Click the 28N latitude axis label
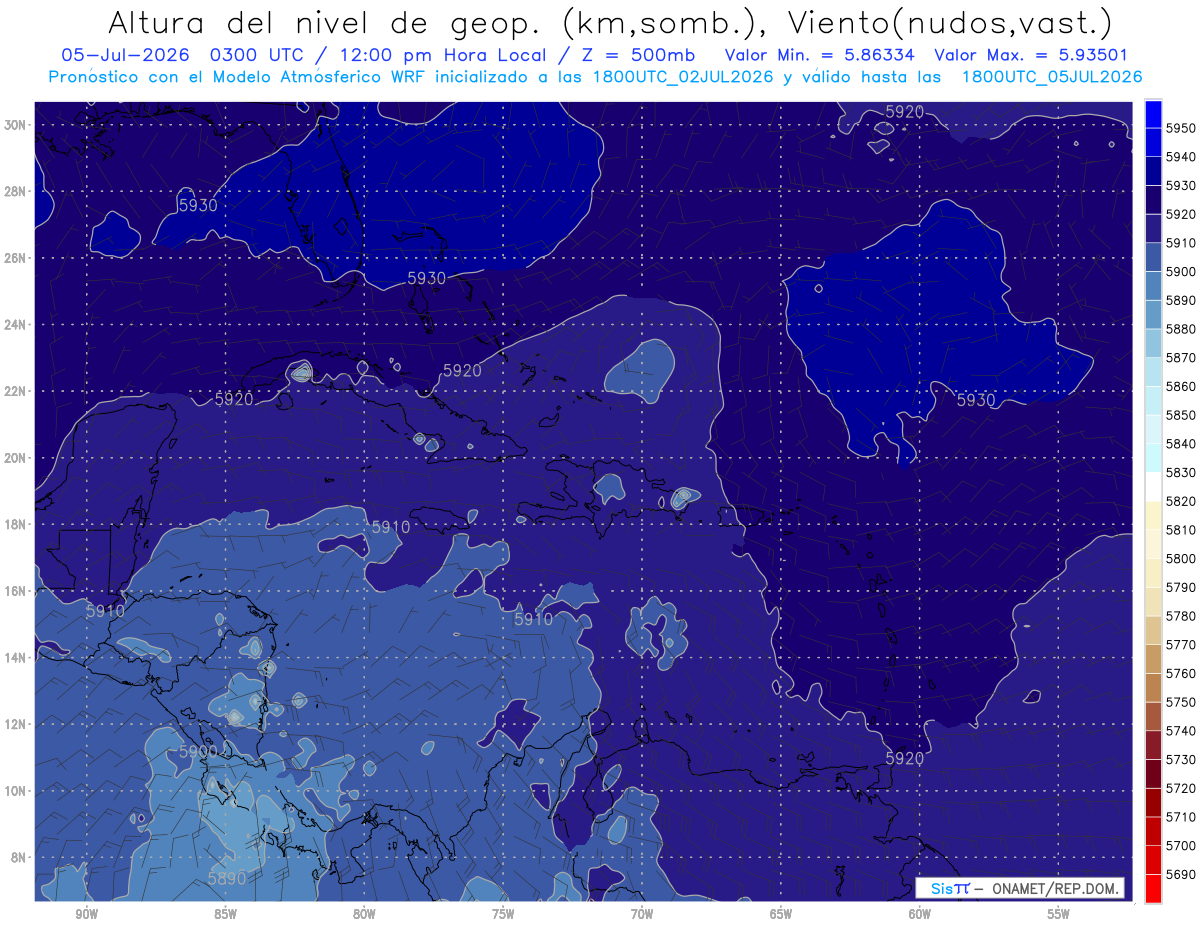Viewport: 1200px width, 927px height. click(15, 191)
